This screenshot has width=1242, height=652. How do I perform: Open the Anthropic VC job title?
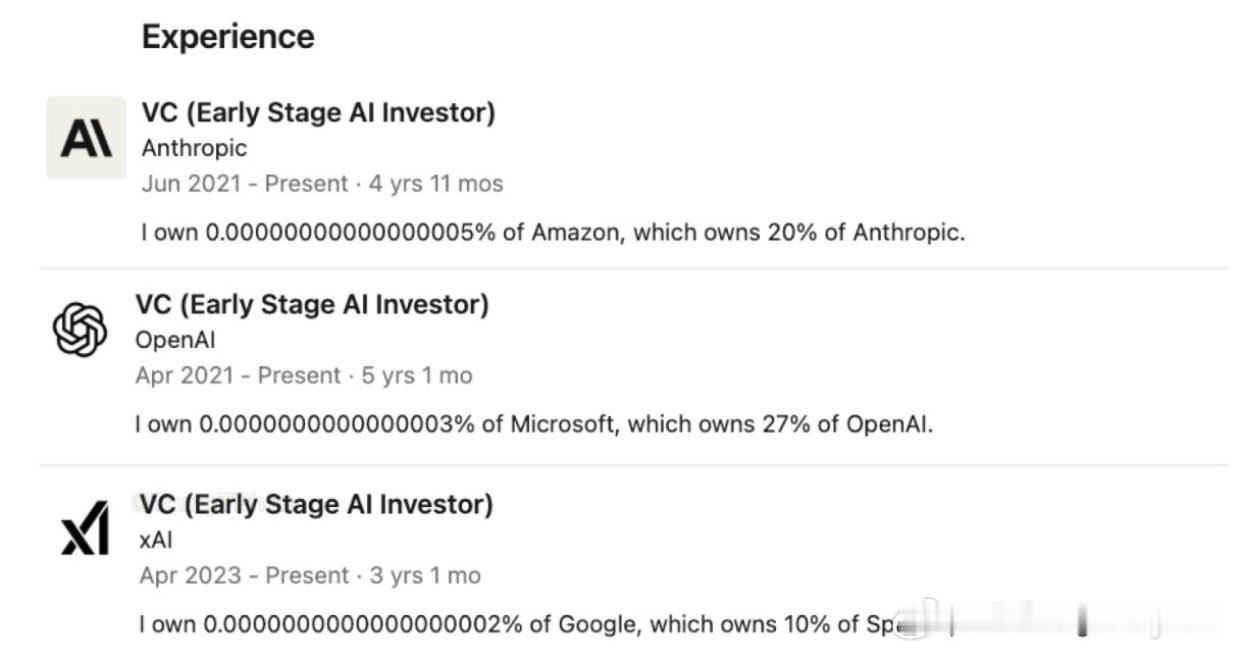click(x=318, y=113)
